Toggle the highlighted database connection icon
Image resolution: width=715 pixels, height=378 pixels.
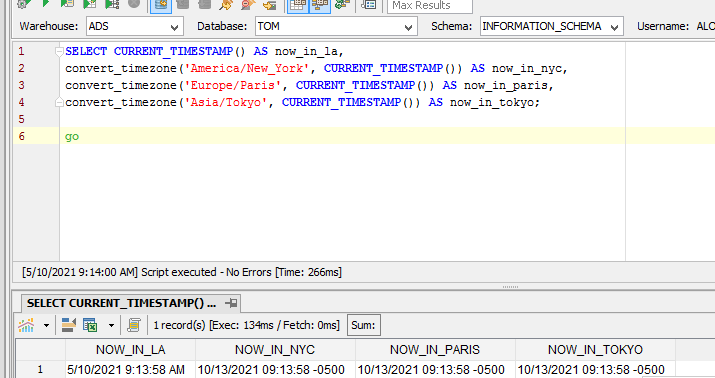coord(161,5)
